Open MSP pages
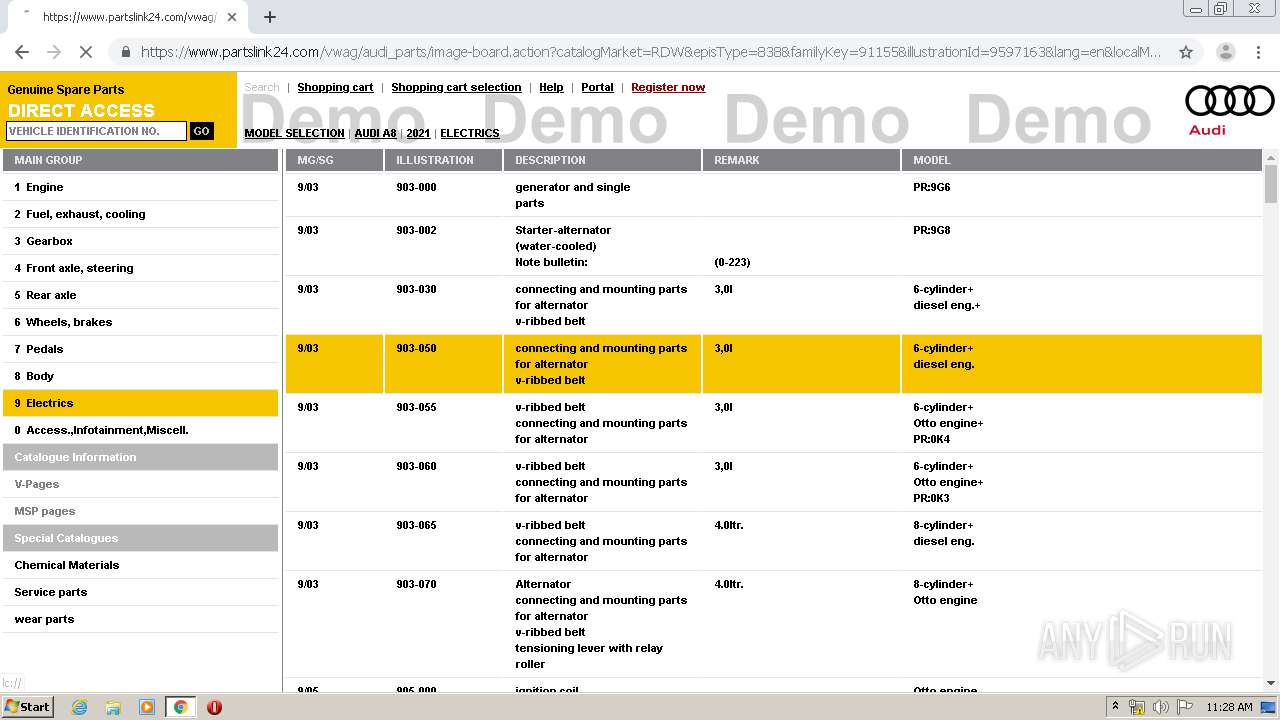Image resolution: width=1280 pixels, height=720 pixels. tap(140, 511)
